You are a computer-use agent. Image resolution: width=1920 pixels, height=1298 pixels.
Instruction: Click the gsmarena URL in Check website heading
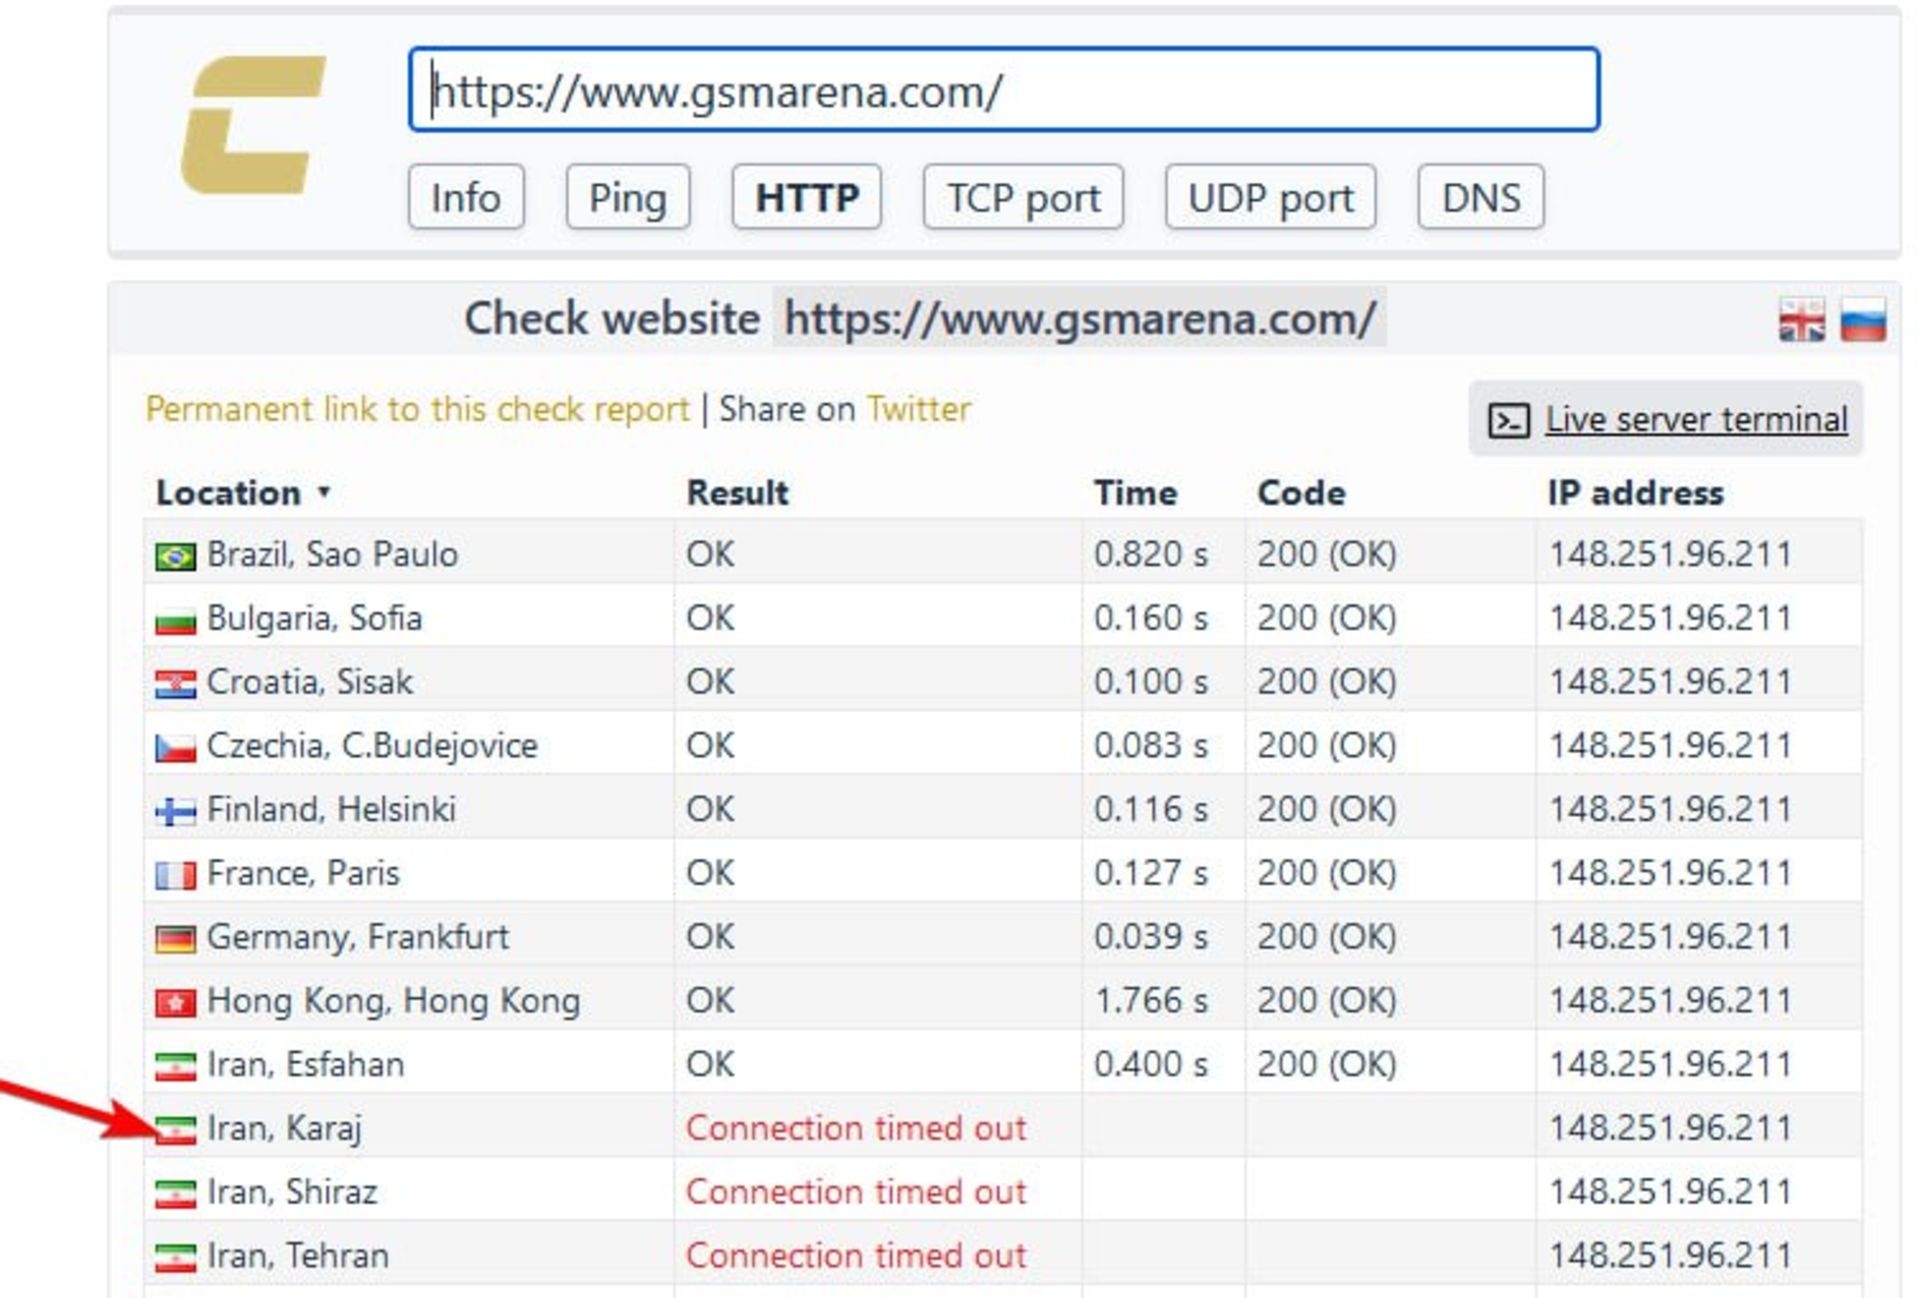click(1080, 319)
